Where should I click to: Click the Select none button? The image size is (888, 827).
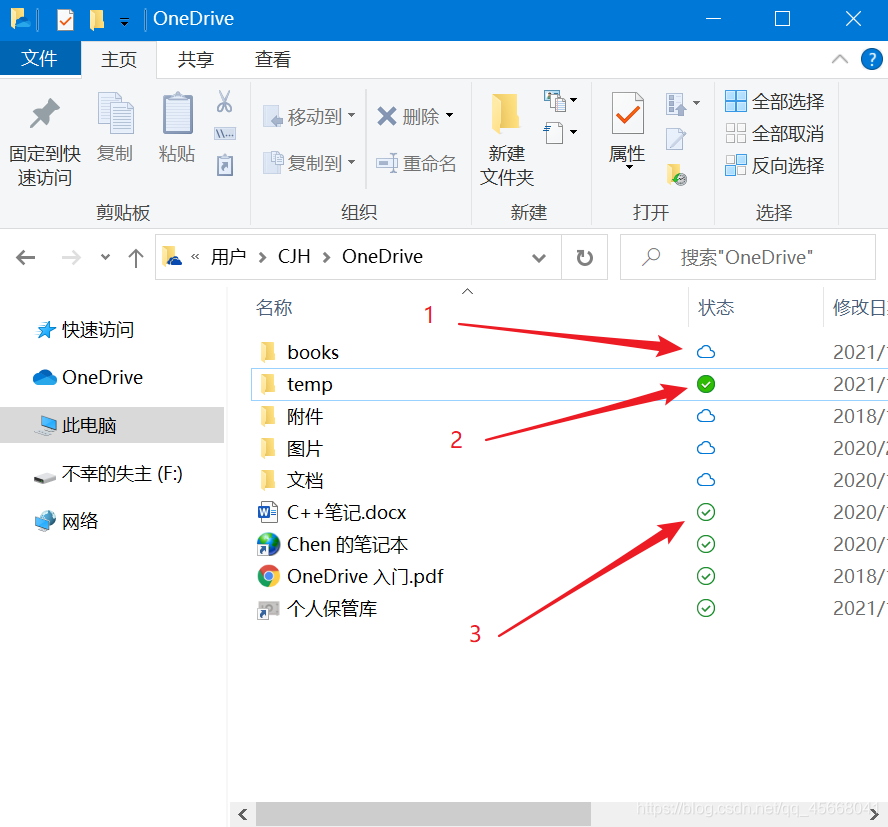point(774,134)
